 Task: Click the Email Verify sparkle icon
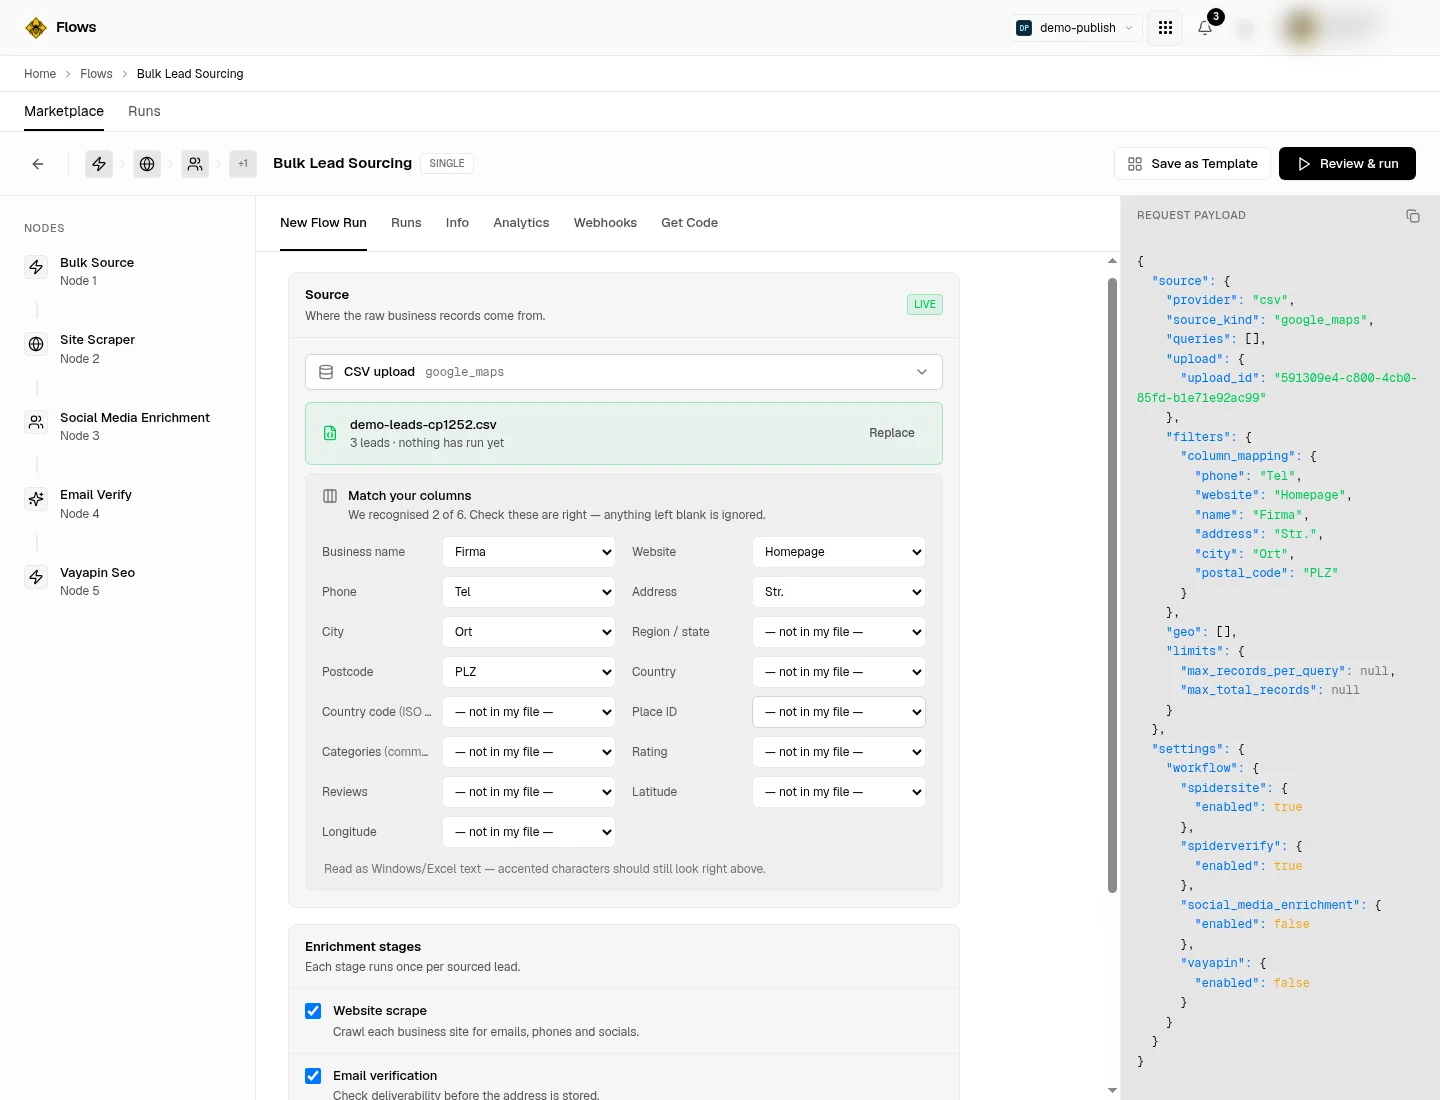(36, 499)
